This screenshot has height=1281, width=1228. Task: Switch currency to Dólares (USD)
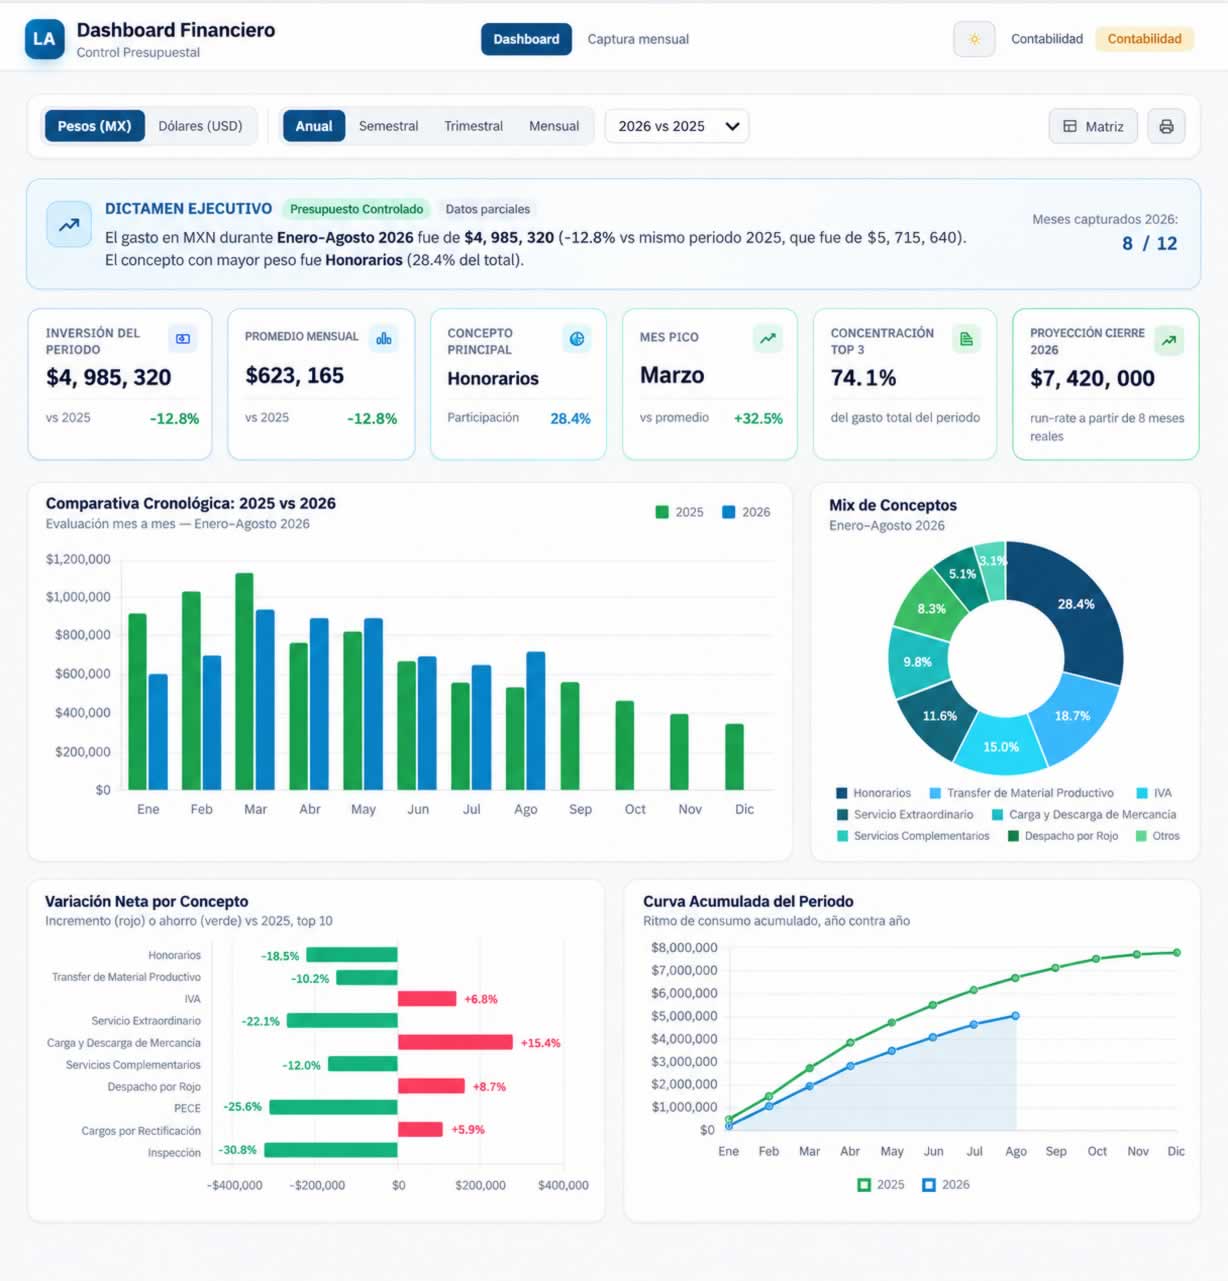click(x=200, y=126)
